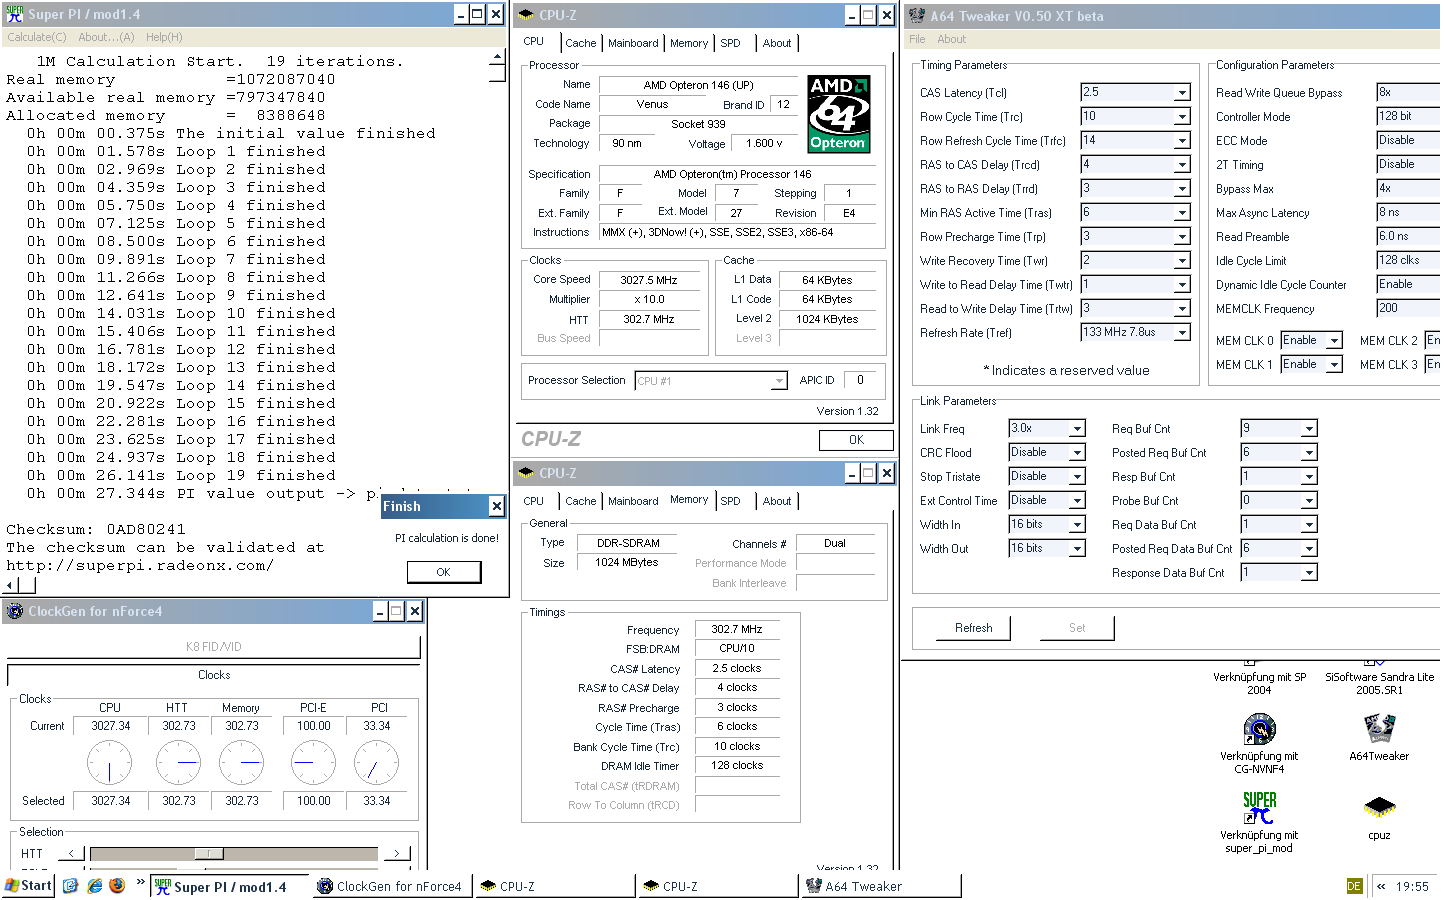Open the cpuz desktop icon
This screenshot has height=900, width=1445.
click(1379, 808)
